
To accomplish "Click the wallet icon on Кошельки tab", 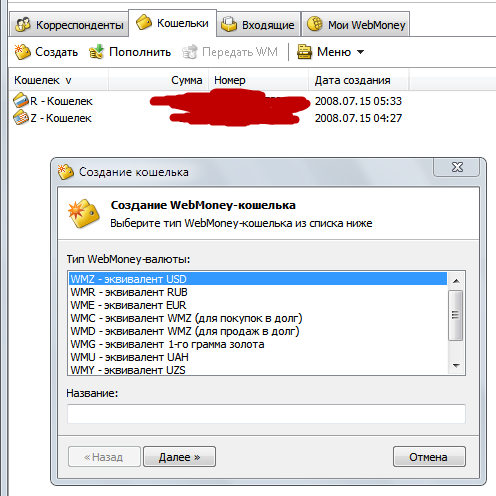I will 144,22.
